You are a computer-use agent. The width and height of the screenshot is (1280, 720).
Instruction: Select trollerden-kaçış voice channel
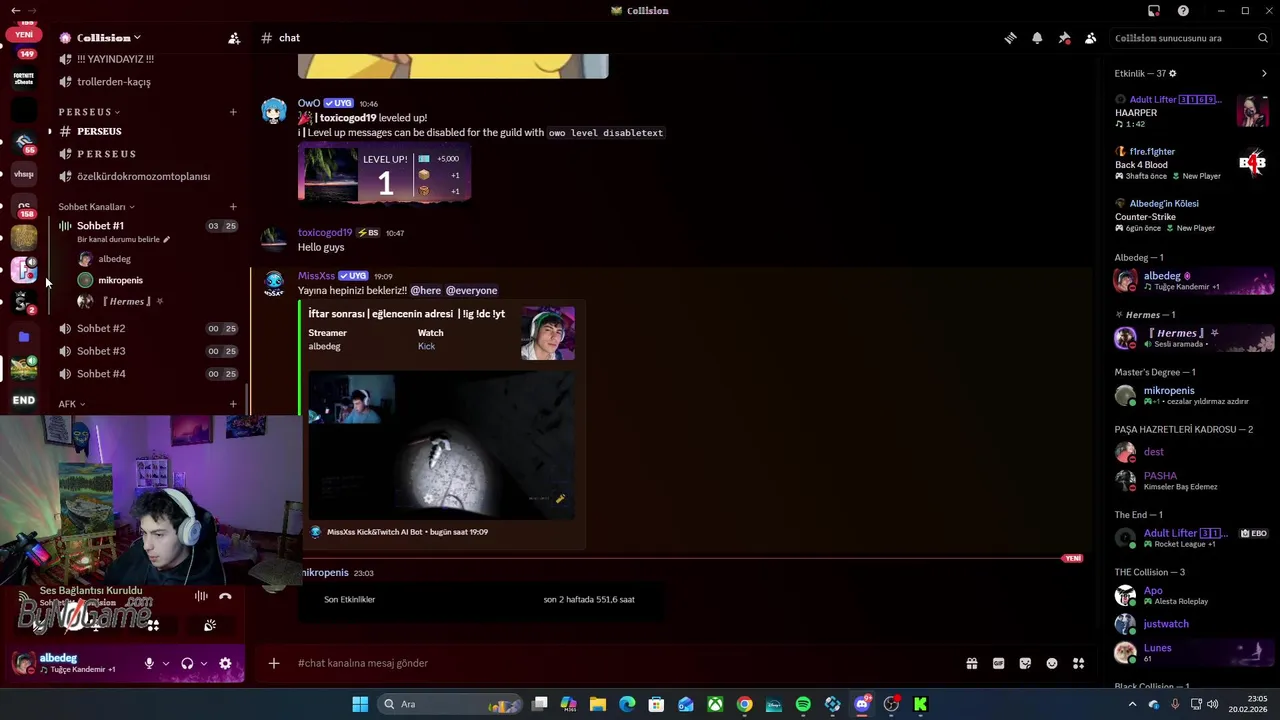click(145, 82)
